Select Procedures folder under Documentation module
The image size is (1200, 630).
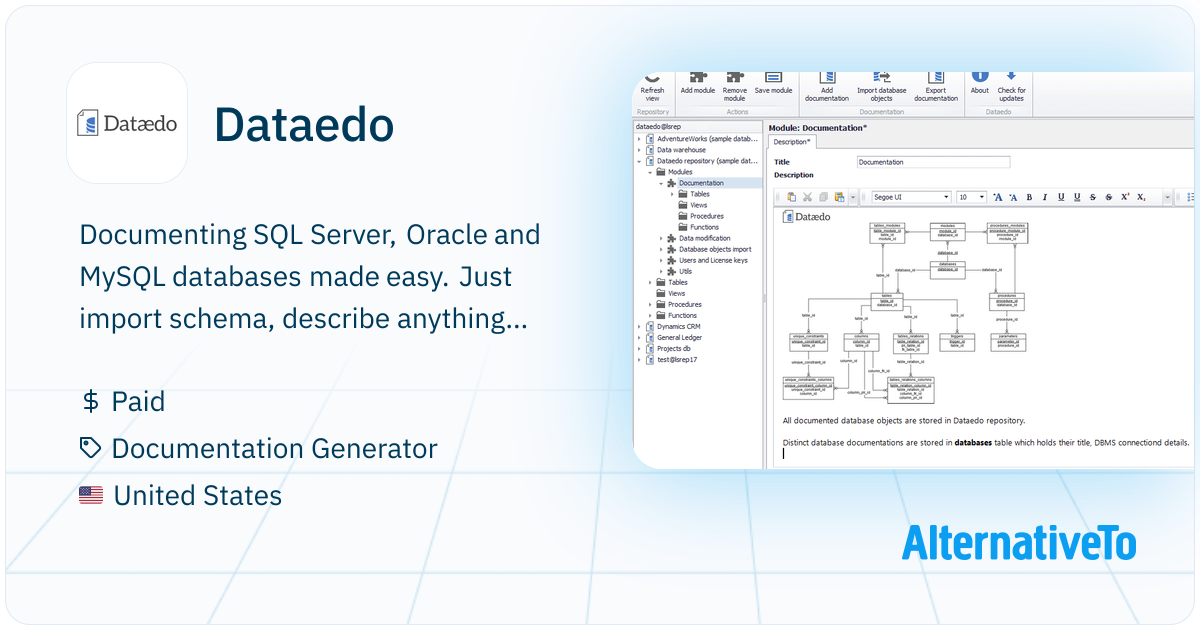click(x=706, y=216)
